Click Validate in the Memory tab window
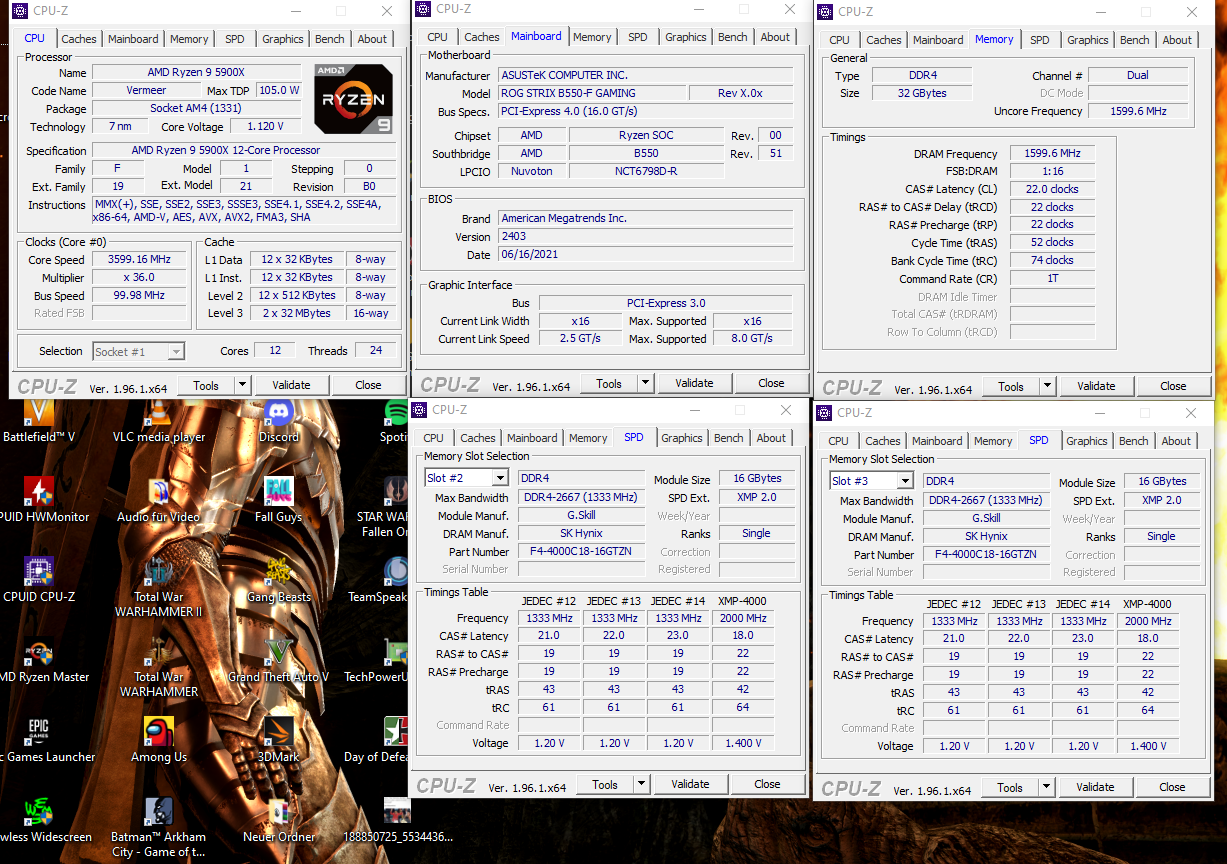This screenshot has width=1227, height=864. pos(1096,386)
